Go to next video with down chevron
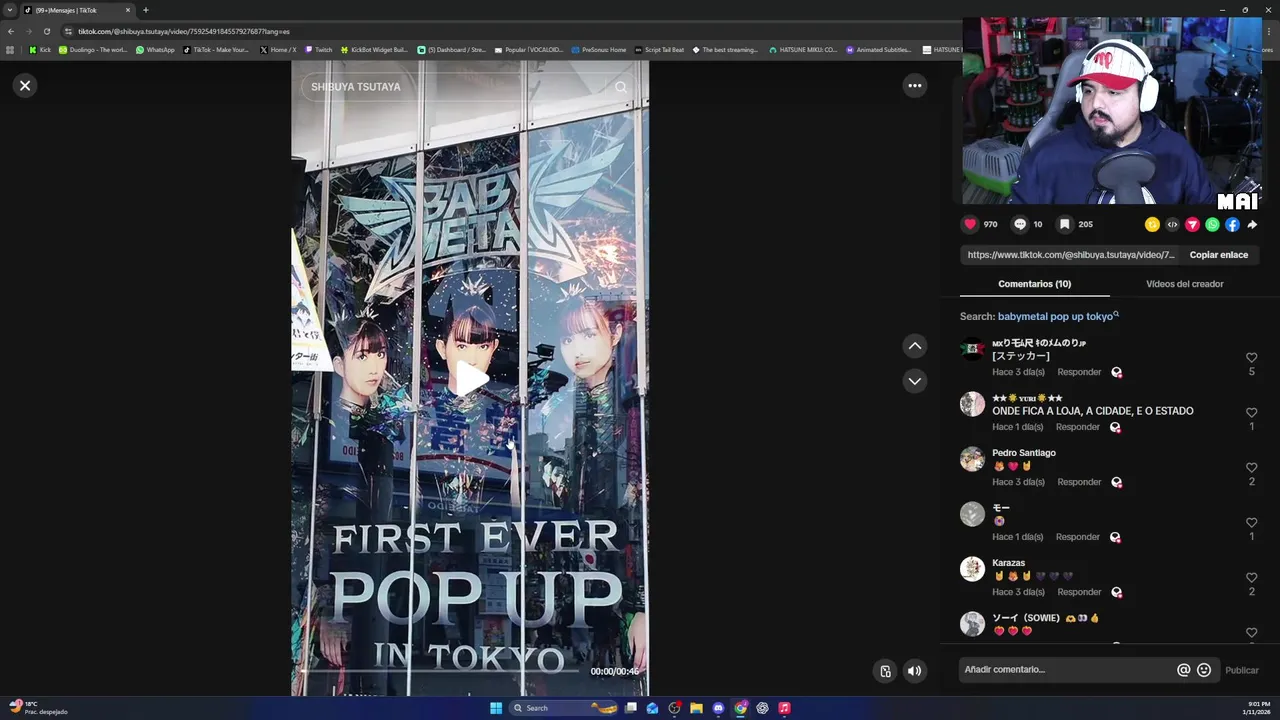1280x720 pixels. click(x=914, y=381)
